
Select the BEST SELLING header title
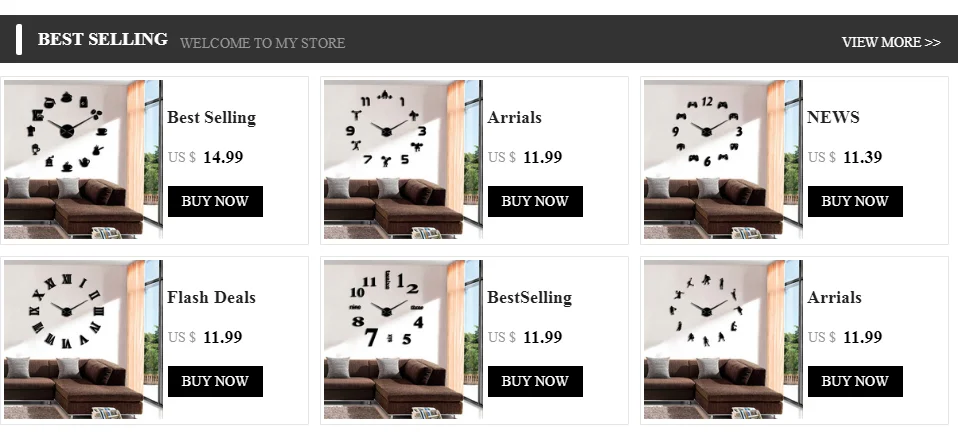(x=102, y=39)
